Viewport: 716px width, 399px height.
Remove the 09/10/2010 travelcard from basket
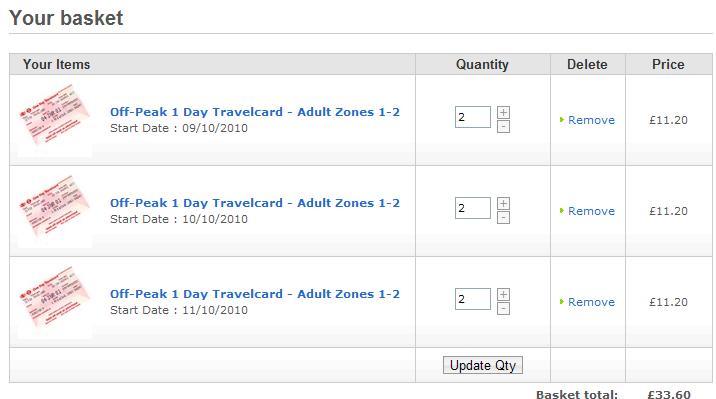point(591,120)
